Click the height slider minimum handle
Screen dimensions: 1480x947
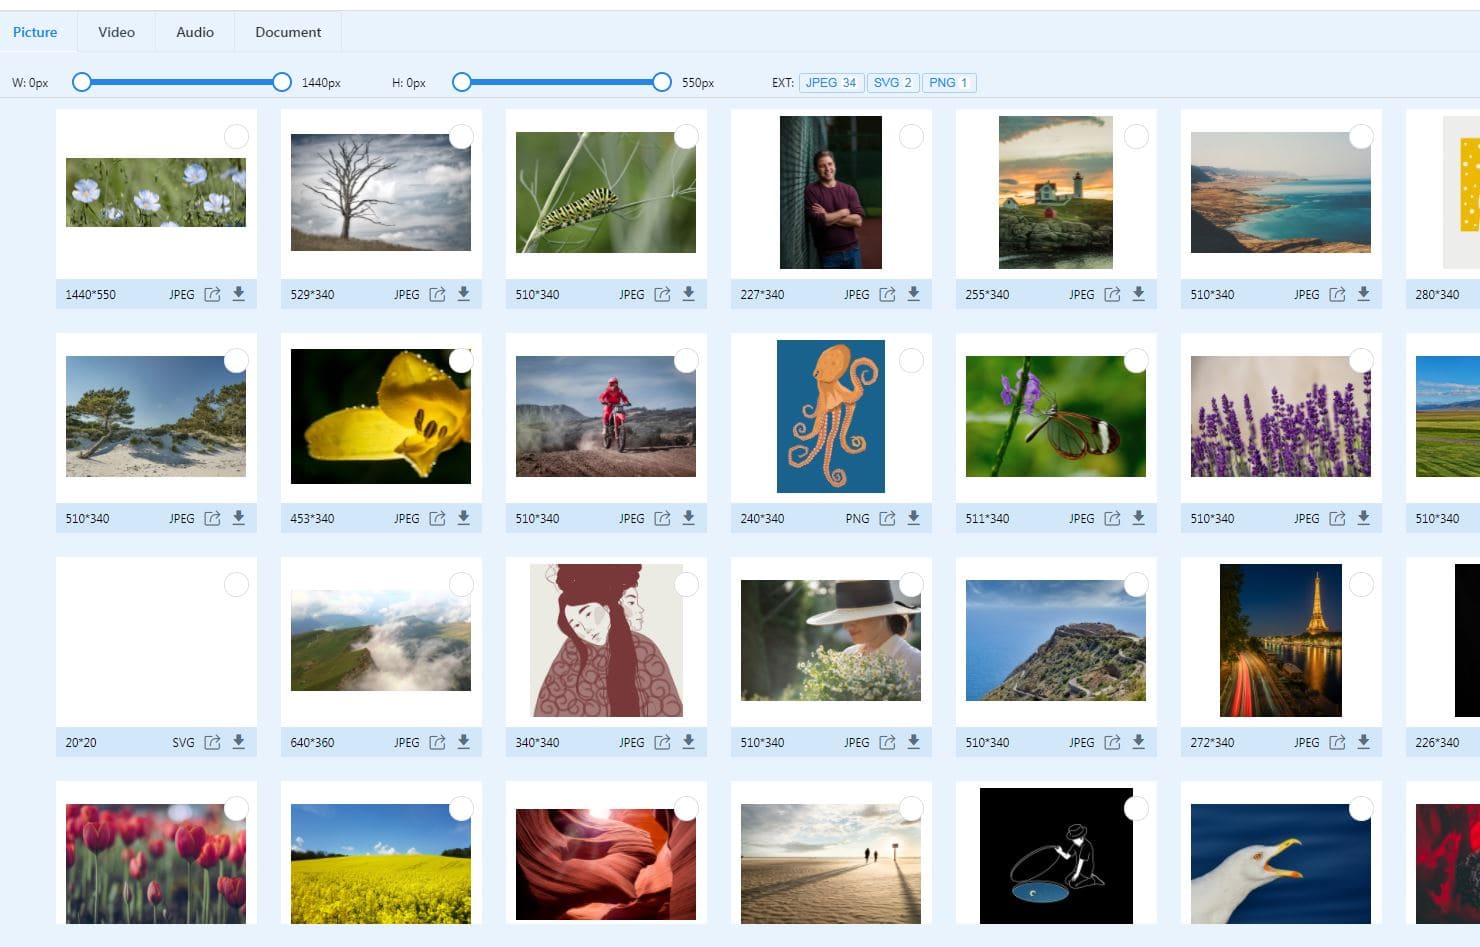461,82
